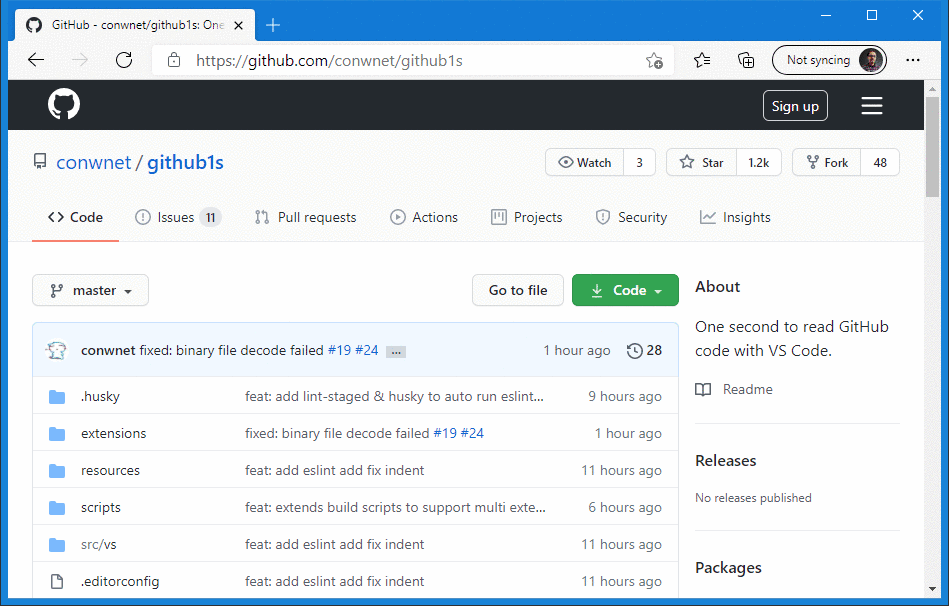Open the extensions folder name
The width and height of the screenshot is (949, 606).
114,433
